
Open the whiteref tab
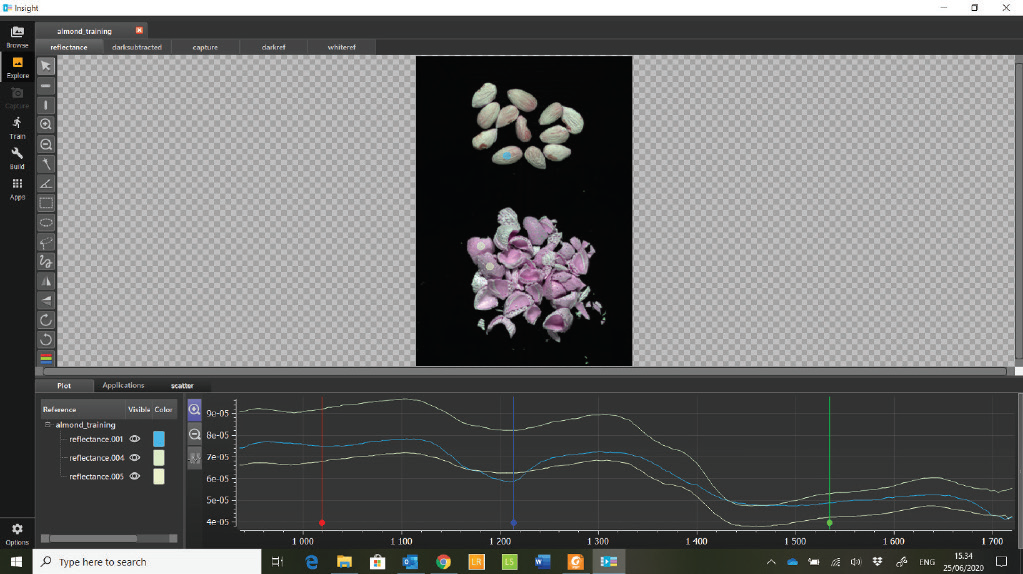[x=343, y=47]
